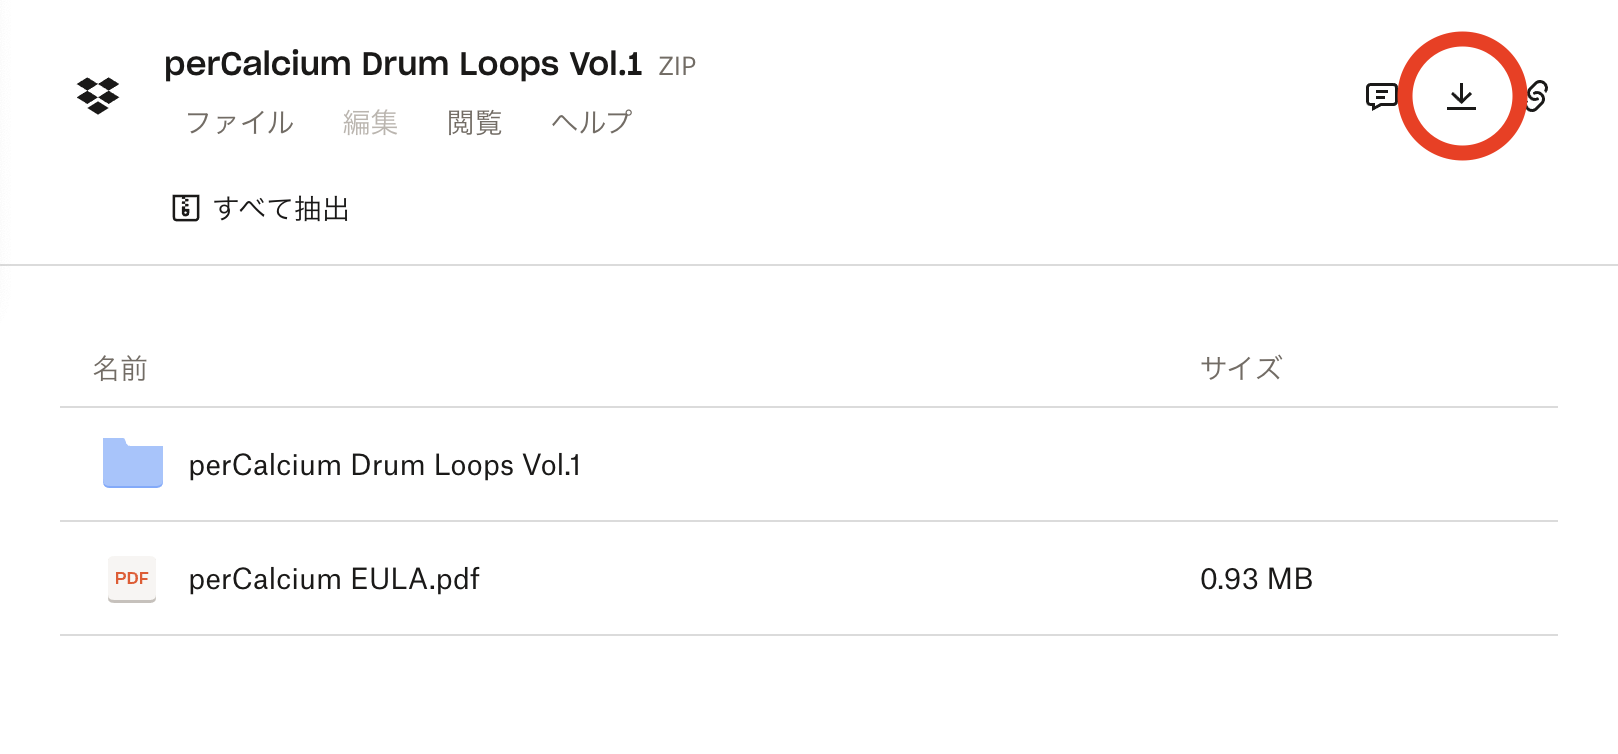Image resolution: width=1618 pixels, height=754 pixels.
Task: Open the 閲覧 menu
Action: pos(474,122)
